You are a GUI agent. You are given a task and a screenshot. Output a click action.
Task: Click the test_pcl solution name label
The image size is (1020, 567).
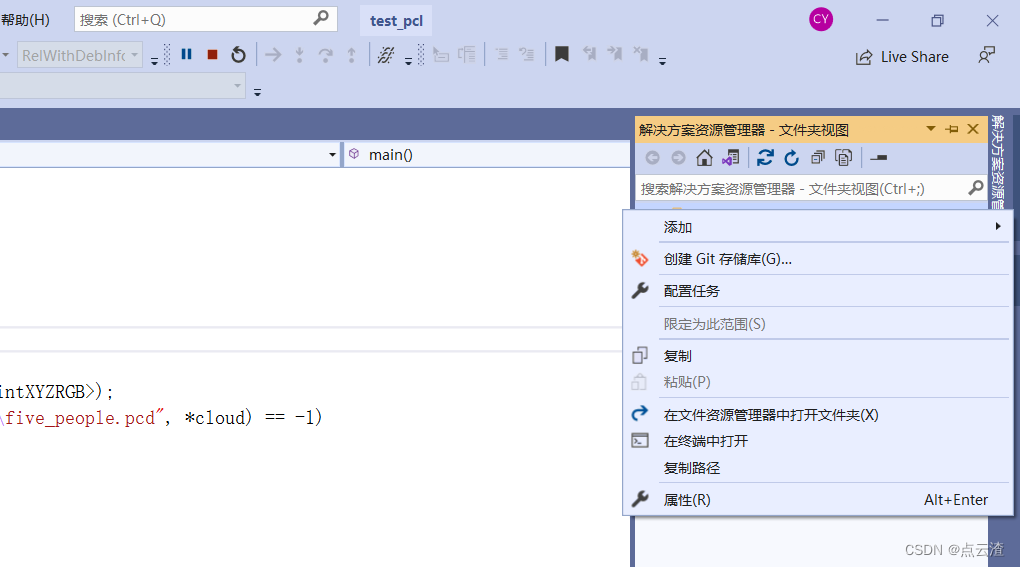[x=396, y=21]
